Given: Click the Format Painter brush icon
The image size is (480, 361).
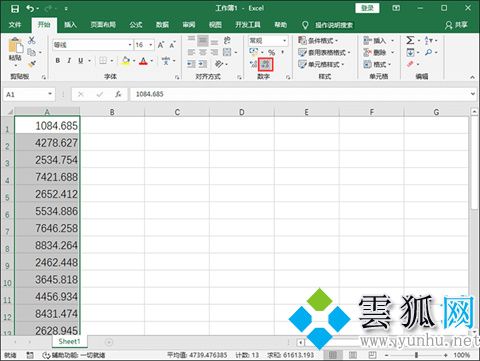Looking at the screenshot, I should [x=32, y=64].
